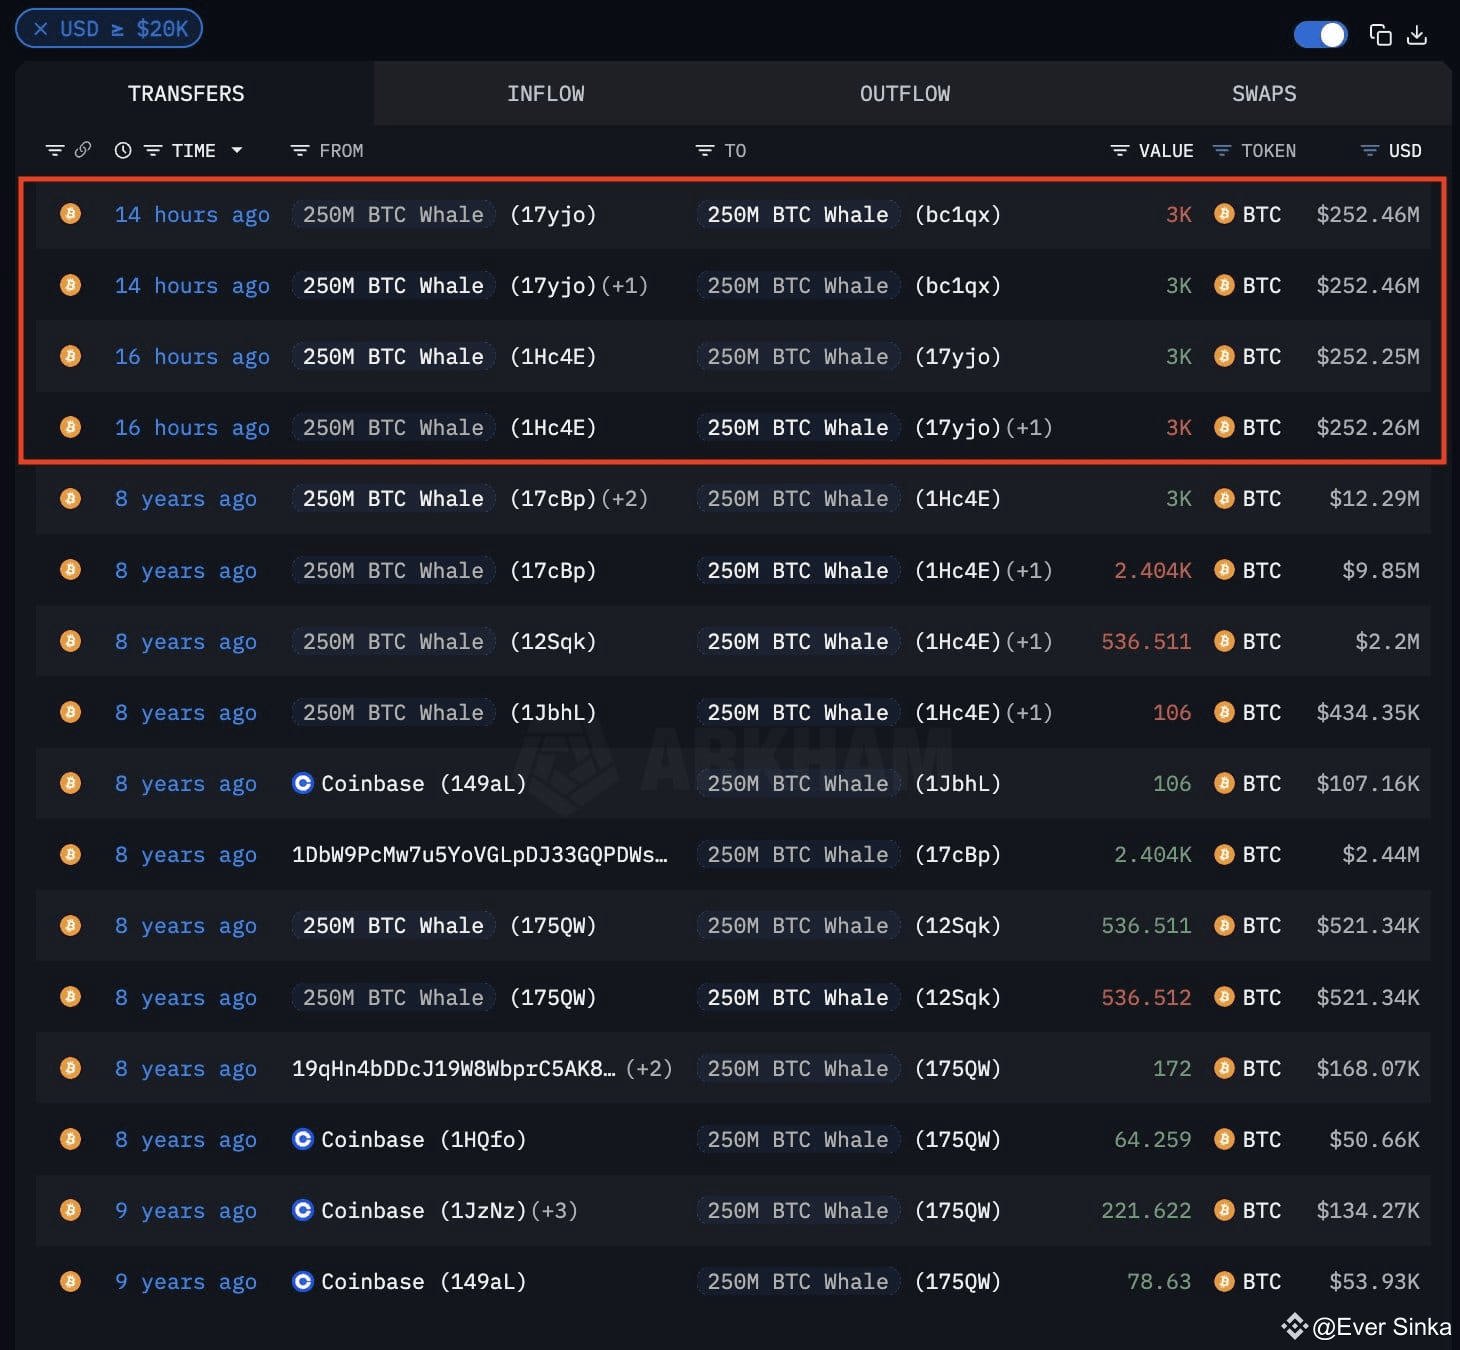
Task: Switch off the blue toggle at top right
Action: pyautogui.click(x=1320, y=34)
